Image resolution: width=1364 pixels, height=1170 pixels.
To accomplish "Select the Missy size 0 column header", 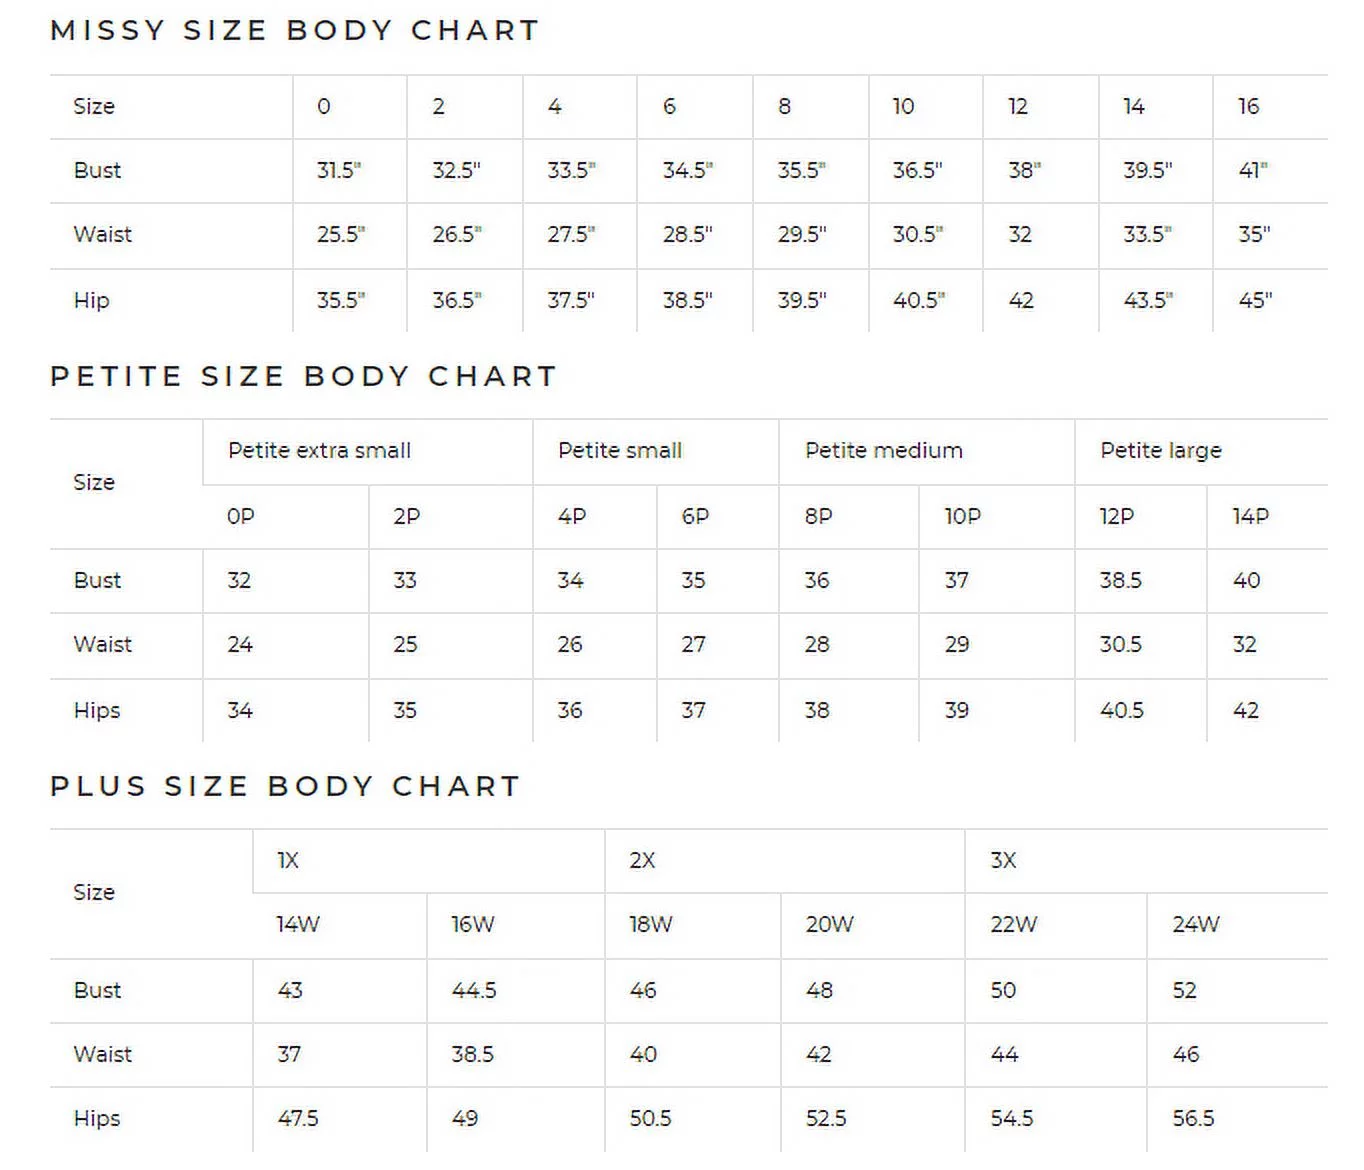I will [x=324, y=106].
